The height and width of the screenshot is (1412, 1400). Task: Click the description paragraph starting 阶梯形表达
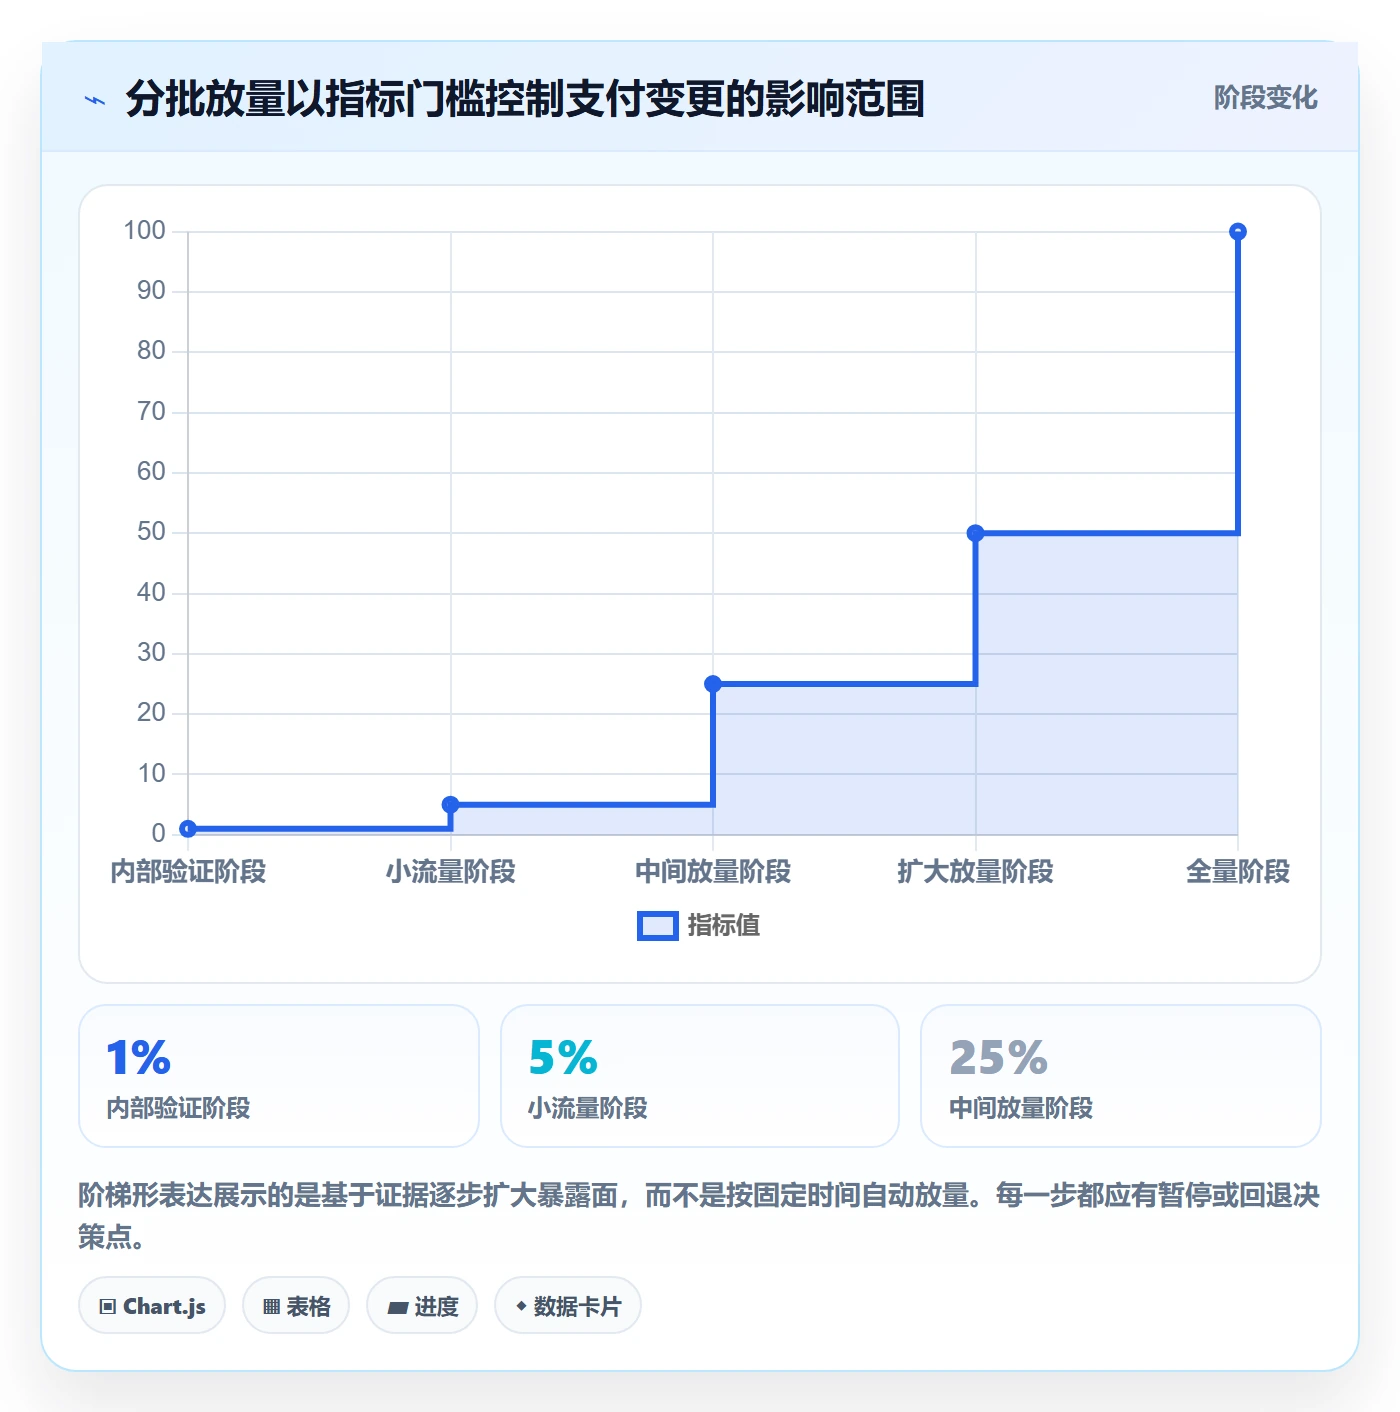[699, 1216]
